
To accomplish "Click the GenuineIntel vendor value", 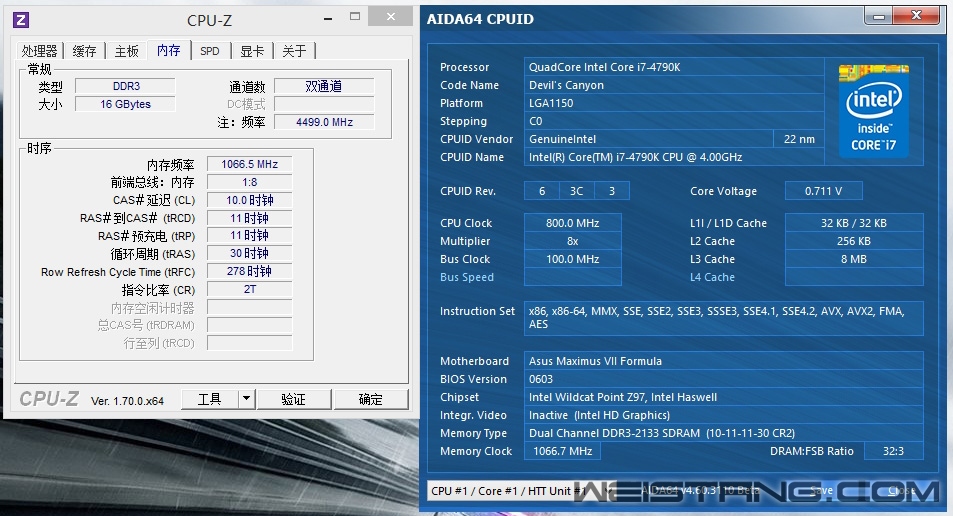I will [x=649, y=139].
